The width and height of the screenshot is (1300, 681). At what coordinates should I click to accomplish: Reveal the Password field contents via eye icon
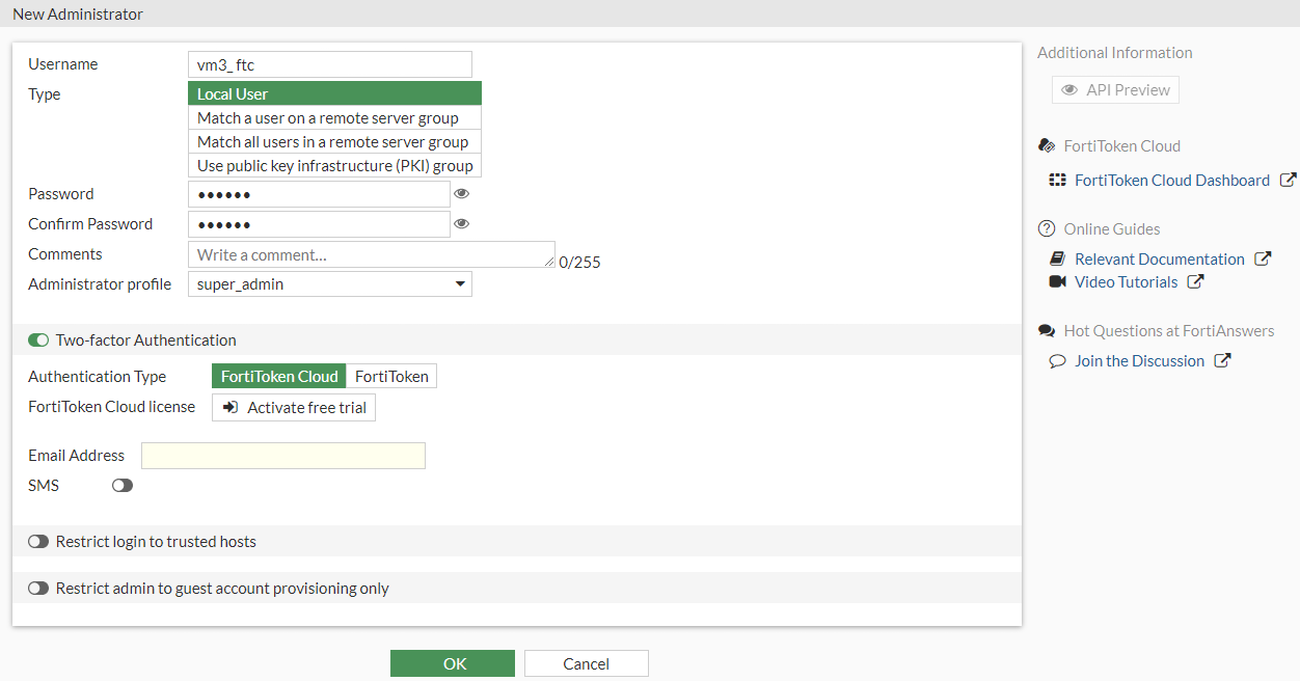(x=461, y=193)
